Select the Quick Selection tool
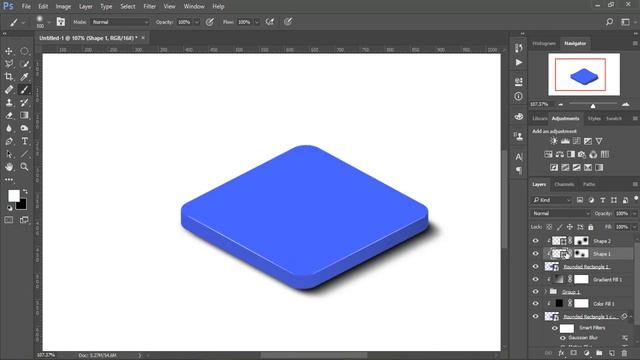 pos(24,64)
